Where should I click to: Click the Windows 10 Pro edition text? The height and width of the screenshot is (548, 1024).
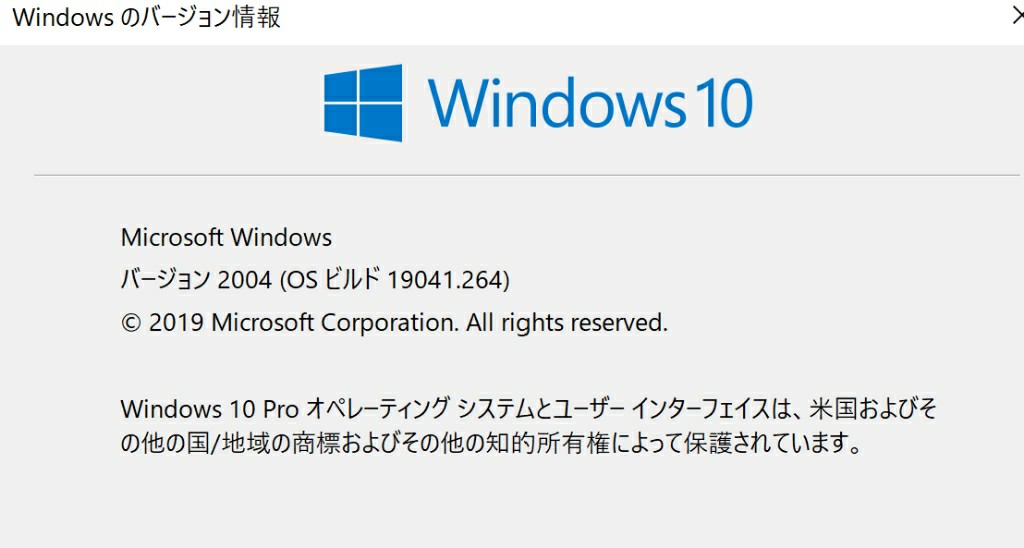coord(210,409)
